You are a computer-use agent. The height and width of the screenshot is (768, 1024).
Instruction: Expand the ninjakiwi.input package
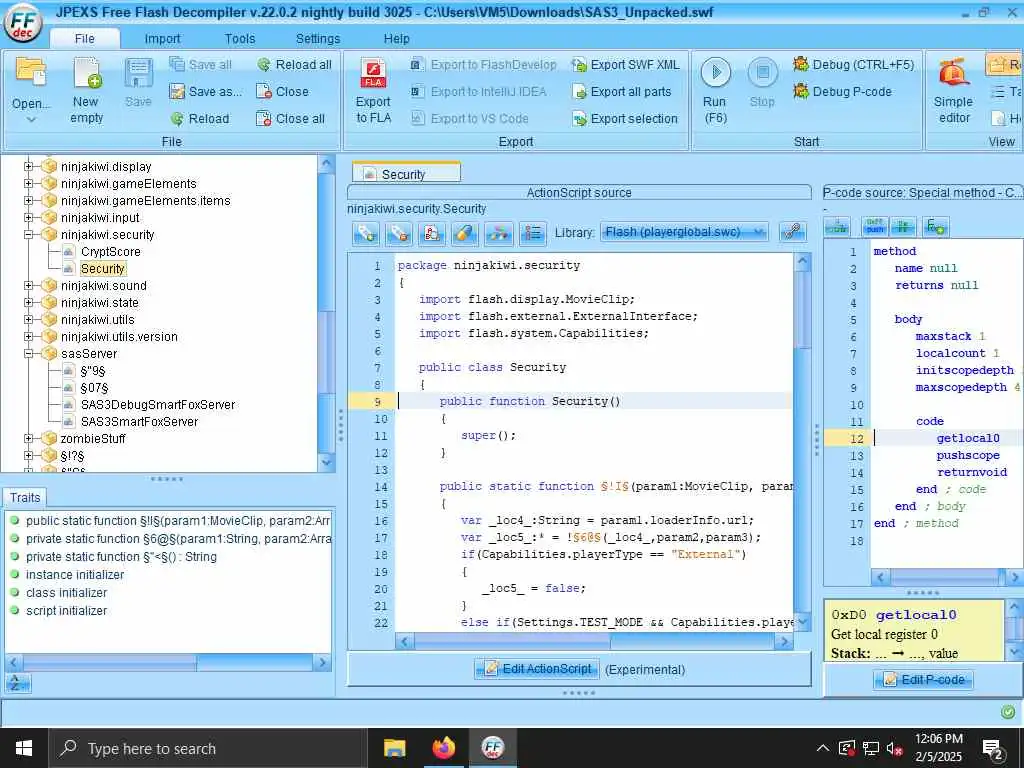click(28, 217)
